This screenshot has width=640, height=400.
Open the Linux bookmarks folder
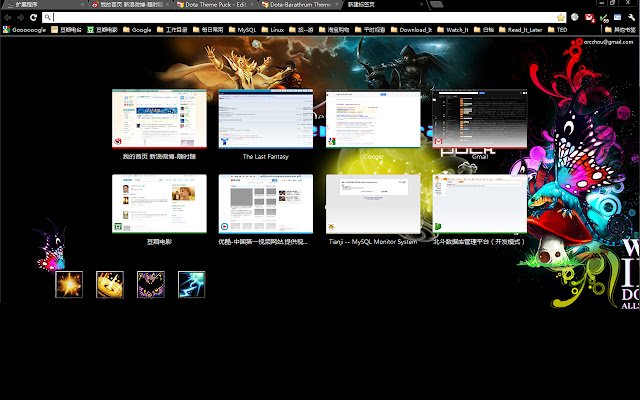coord(273,30)
